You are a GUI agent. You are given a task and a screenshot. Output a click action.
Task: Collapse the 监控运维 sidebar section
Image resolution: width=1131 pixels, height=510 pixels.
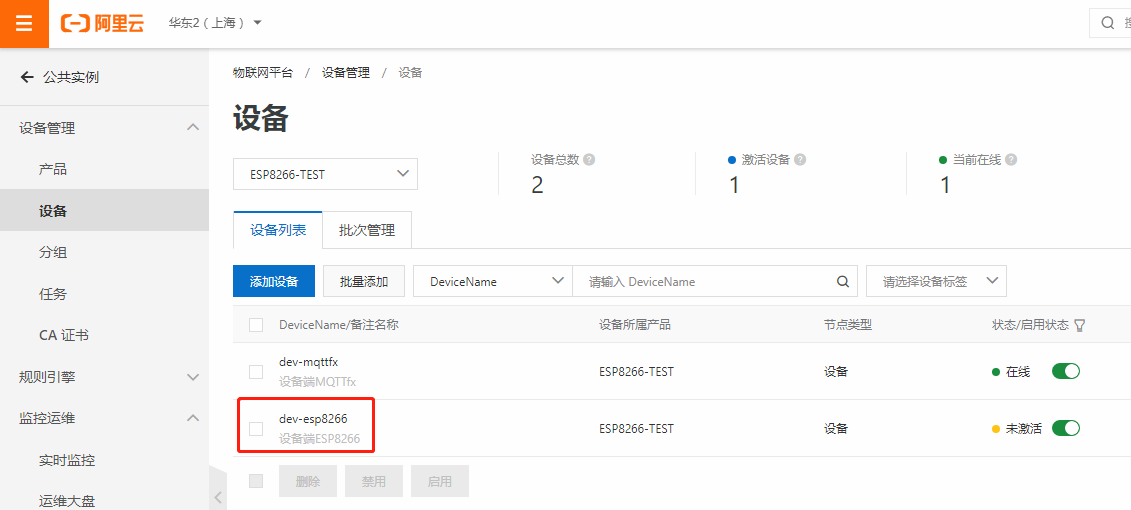coord(193,418)
